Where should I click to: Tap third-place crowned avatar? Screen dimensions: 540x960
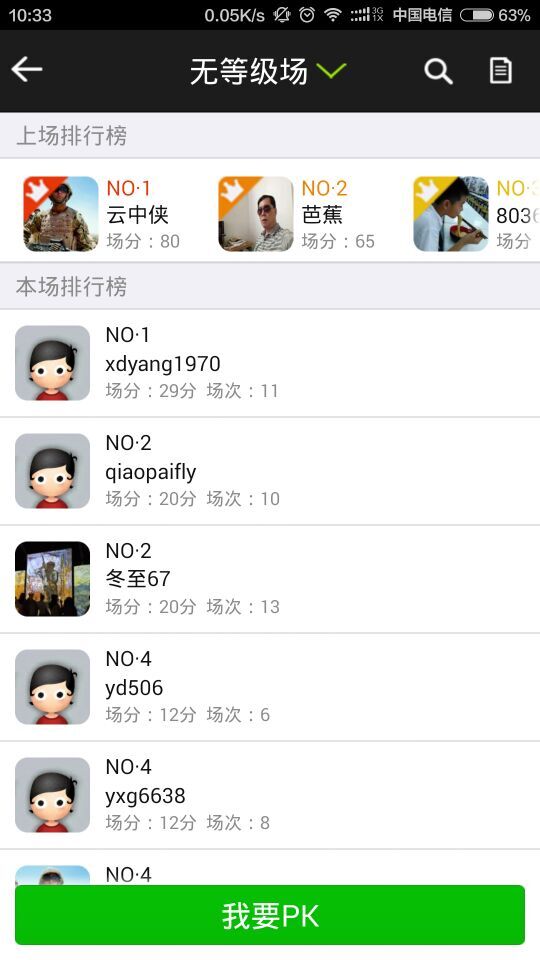click(x=451, y=214)
